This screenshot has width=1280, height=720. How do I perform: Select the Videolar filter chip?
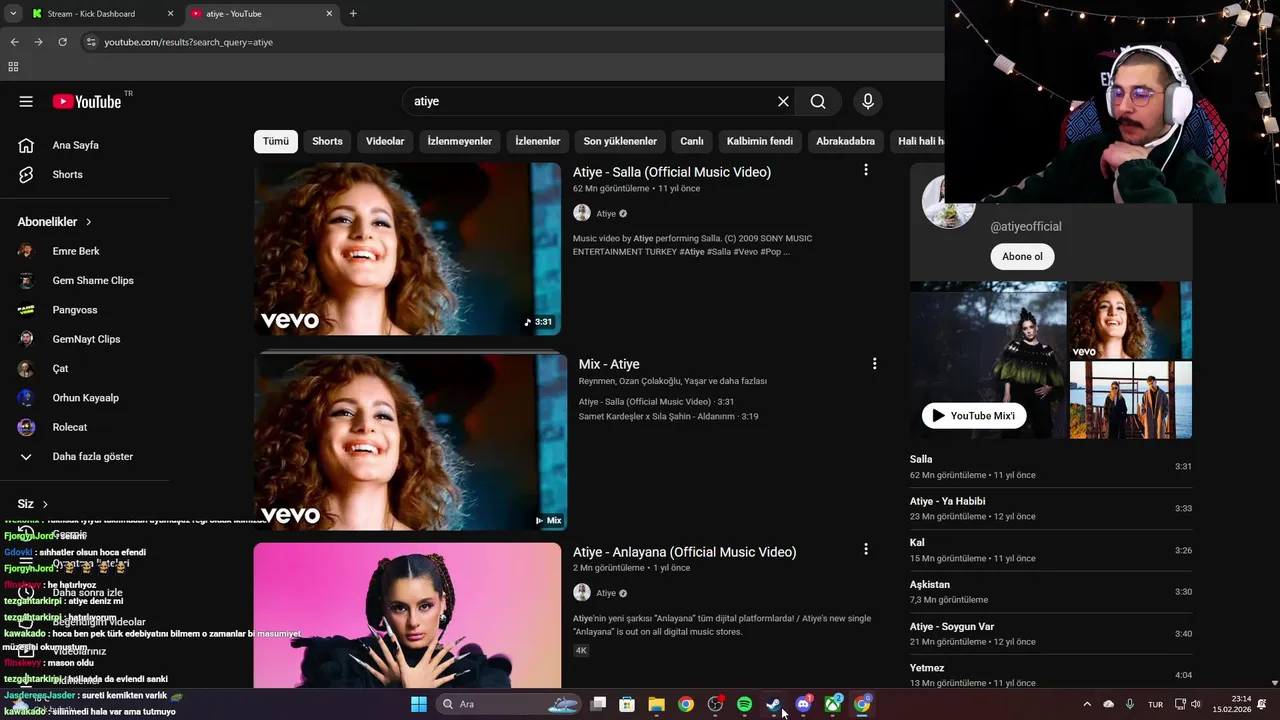pos(385,141)
